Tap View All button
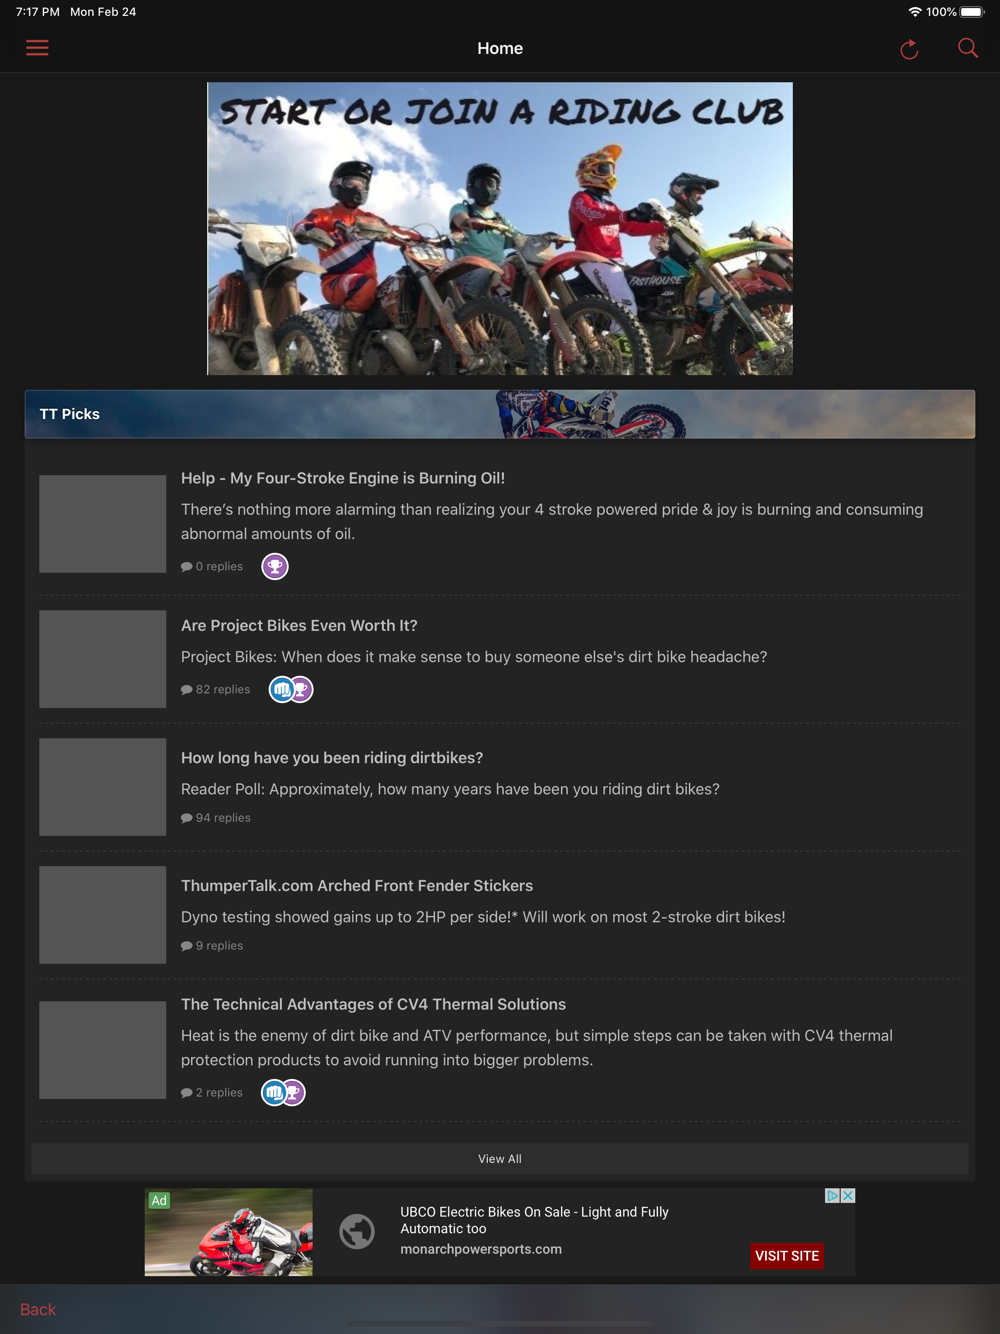Viewport: 1000px width, 1334px height. point(500,1159)
